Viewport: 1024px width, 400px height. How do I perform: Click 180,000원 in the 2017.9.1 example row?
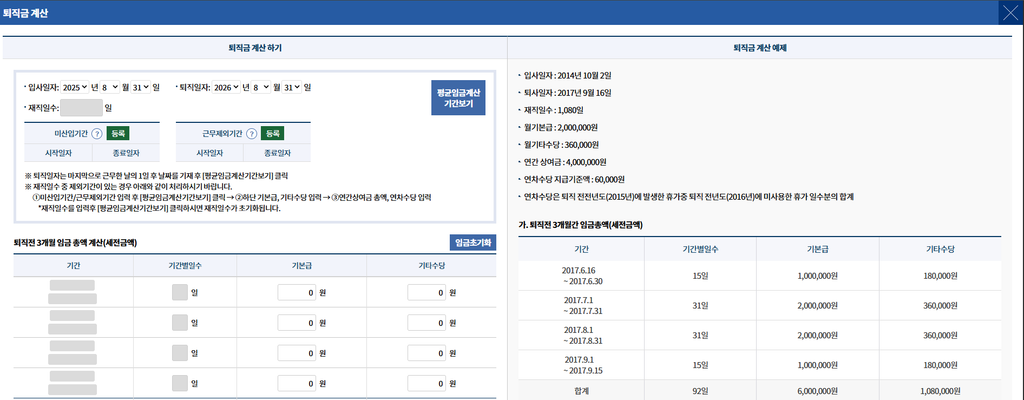pos(940,366)
